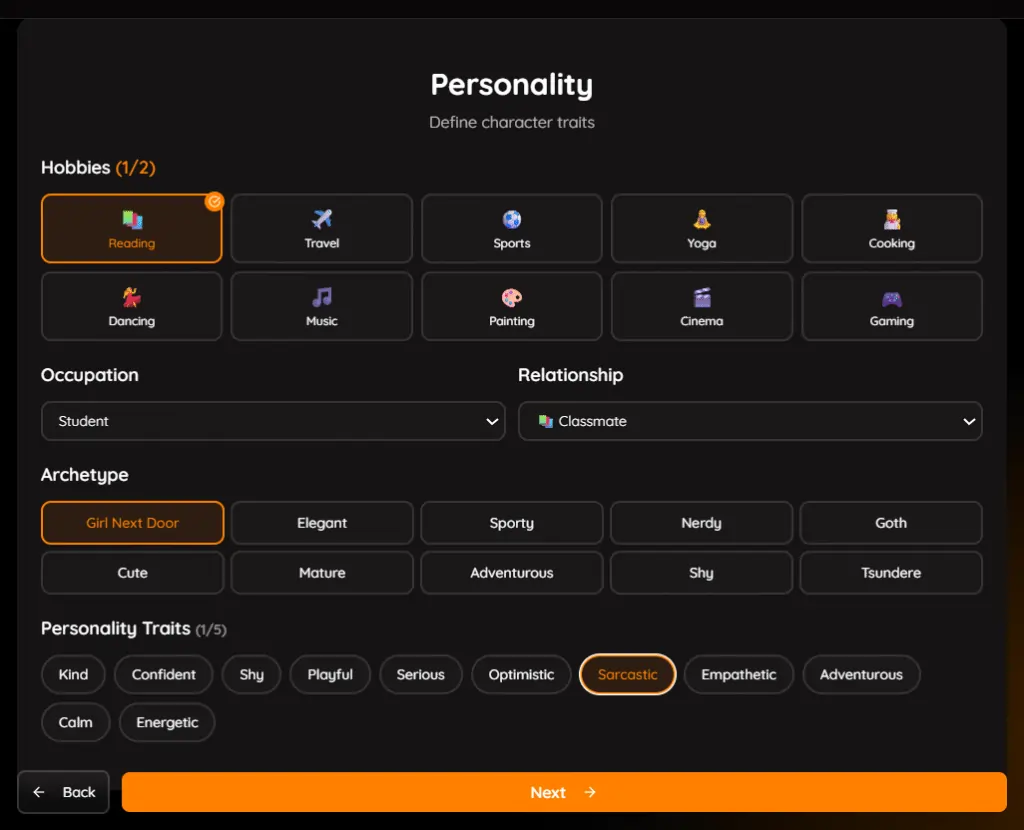
Task: Expand the Occupation dropdown chevron
Action: coord(492,421)
